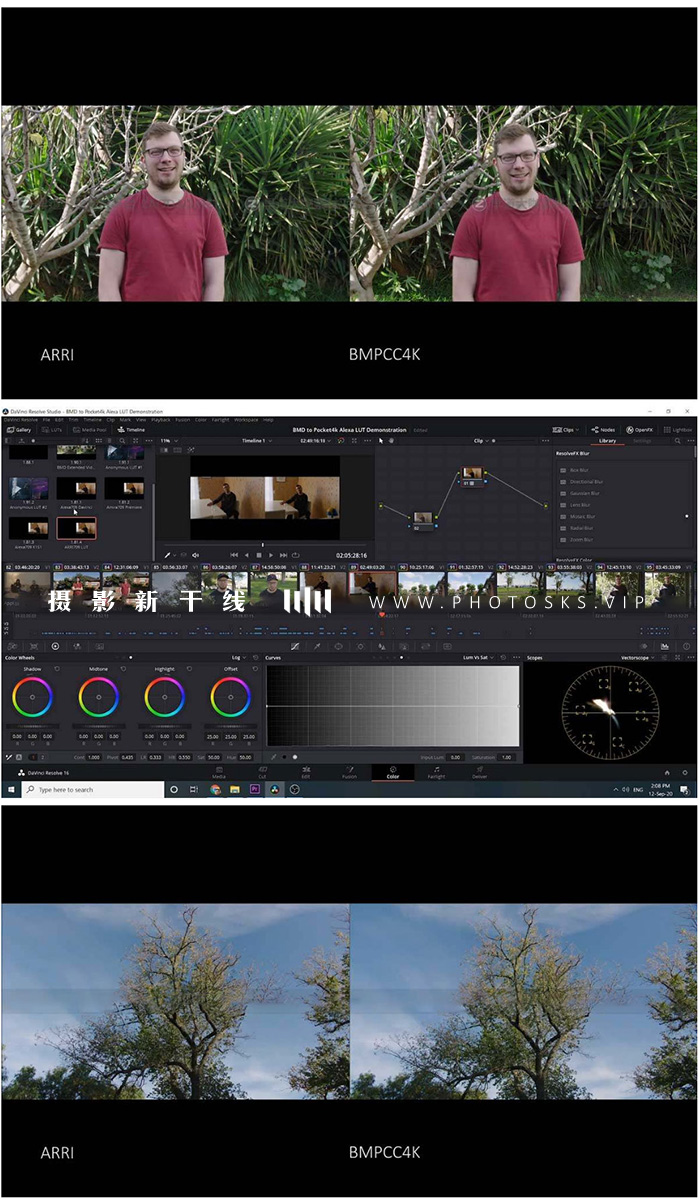Open gallery options three-dot menu

tap(148, 441)
